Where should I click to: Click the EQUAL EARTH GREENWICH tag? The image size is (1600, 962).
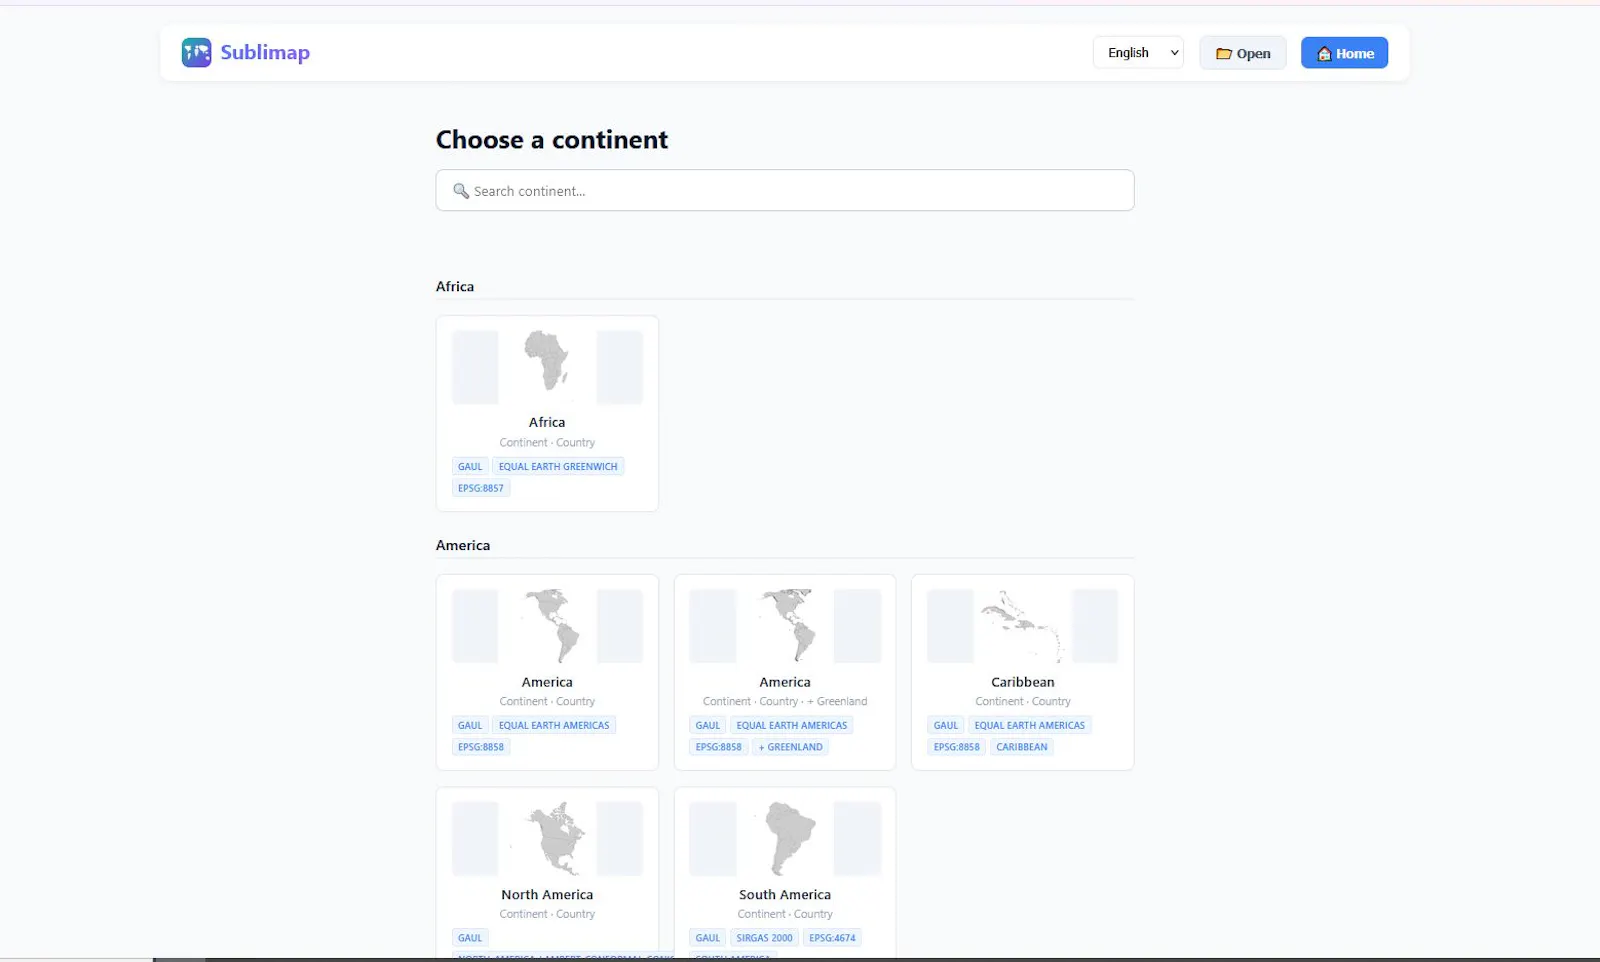pos(558,466)
